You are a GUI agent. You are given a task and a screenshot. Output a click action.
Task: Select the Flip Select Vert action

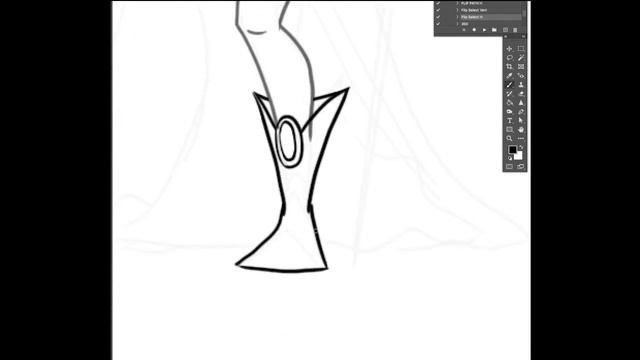pyautogui.click(x=474, y=10)
